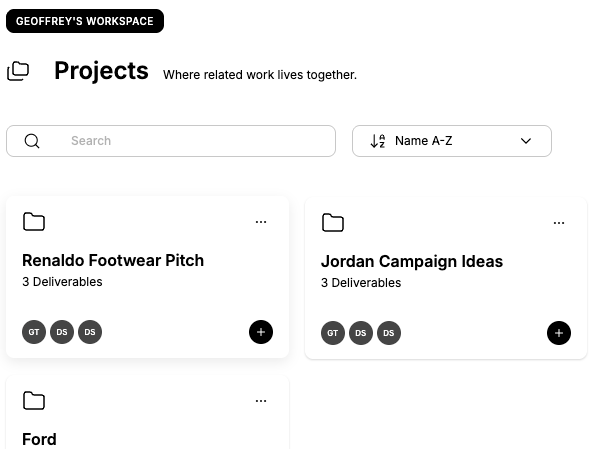Add member to Jordan Campaign Ideas

559,333
